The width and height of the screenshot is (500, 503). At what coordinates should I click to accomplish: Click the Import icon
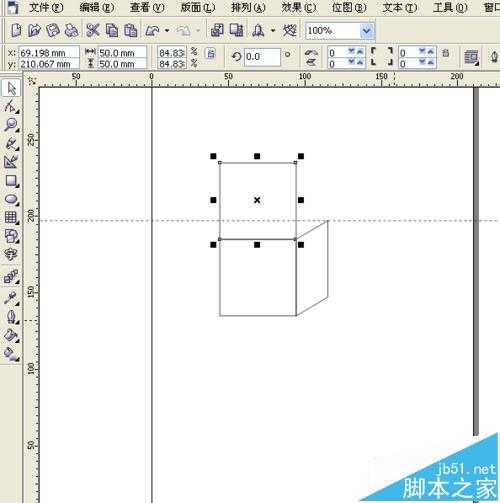click(217, 31)
